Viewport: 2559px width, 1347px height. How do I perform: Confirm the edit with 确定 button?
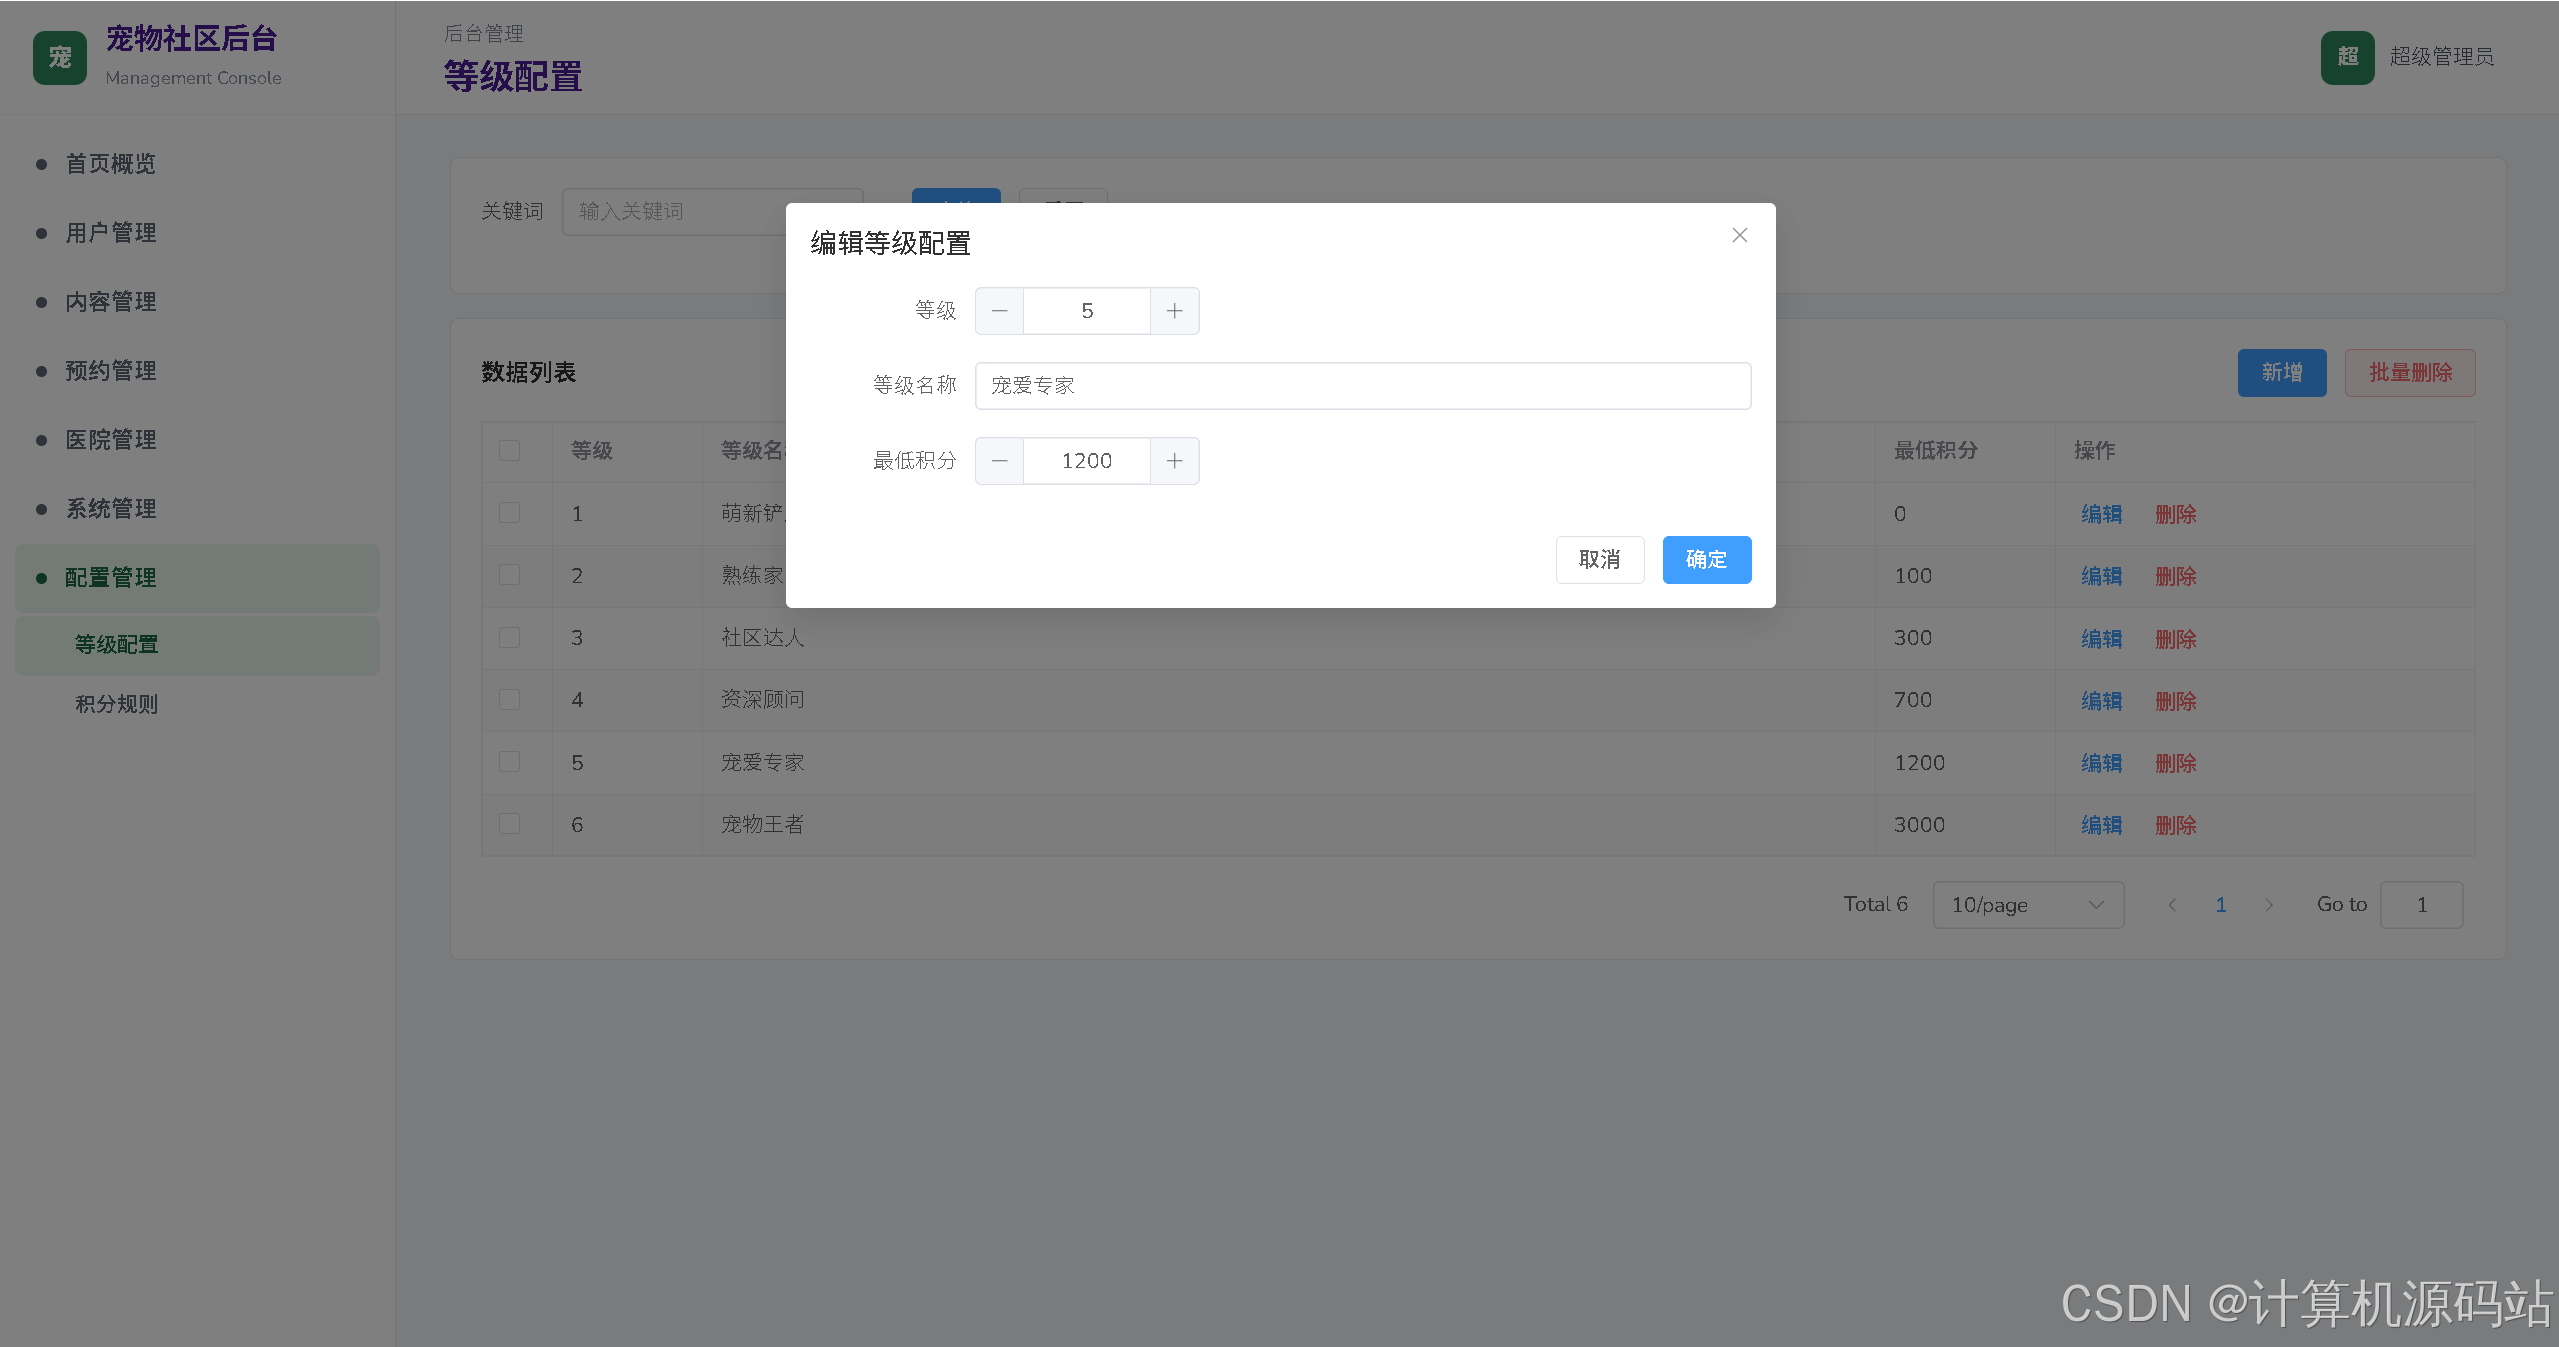(1706, 560)
